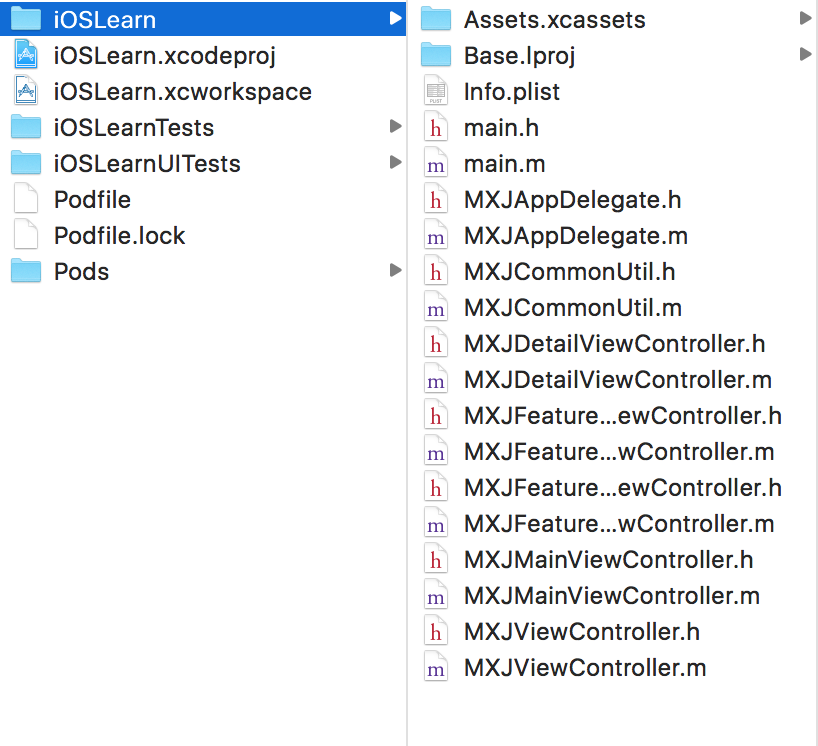818x746 pixels.
Task: Click the main.m source file icon
Action: [x=435, y=164]
